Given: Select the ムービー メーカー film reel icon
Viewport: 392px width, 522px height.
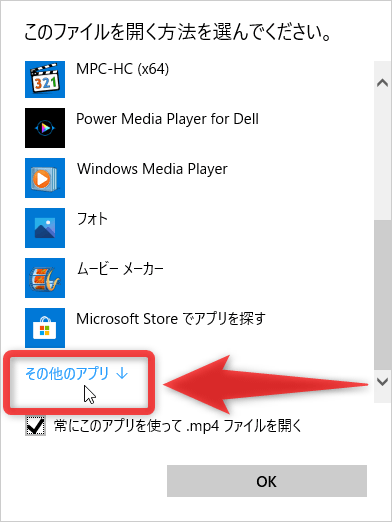Looking at the screenshot, I should point(45,278).
